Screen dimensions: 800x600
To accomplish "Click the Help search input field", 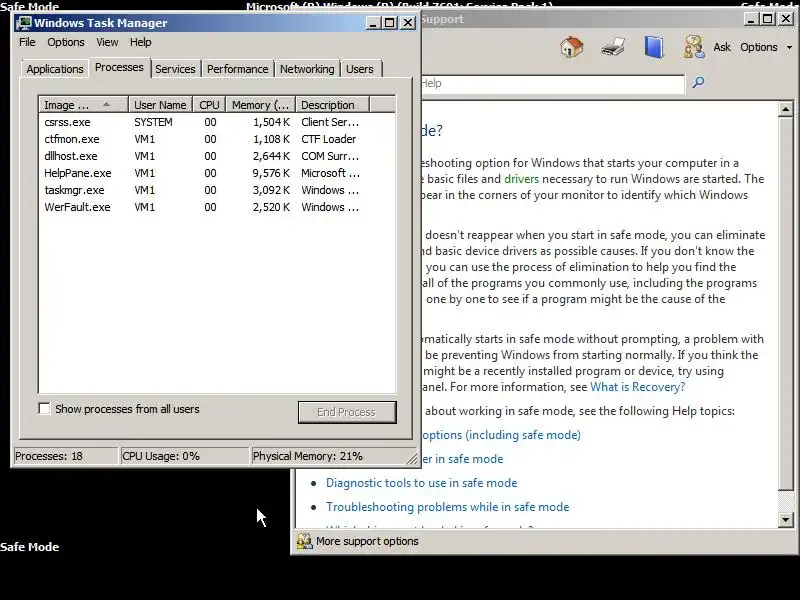I will [553, 83].
